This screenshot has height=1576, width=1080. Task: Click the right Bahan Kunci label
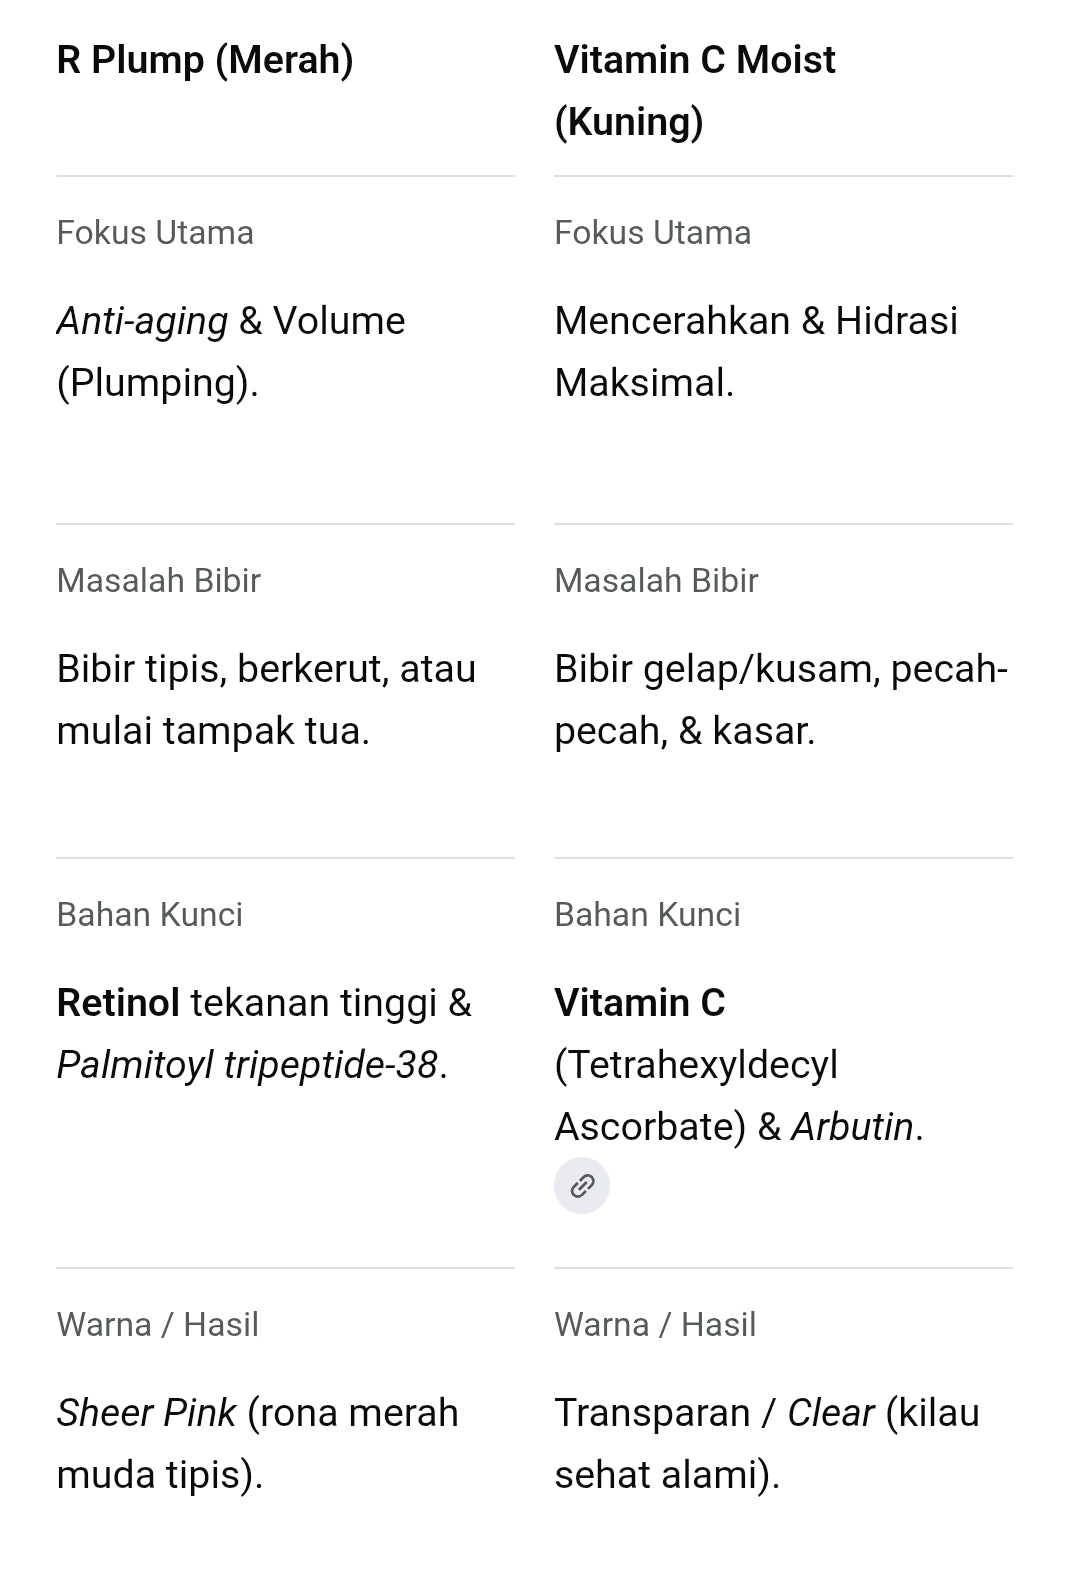[648, 915]
